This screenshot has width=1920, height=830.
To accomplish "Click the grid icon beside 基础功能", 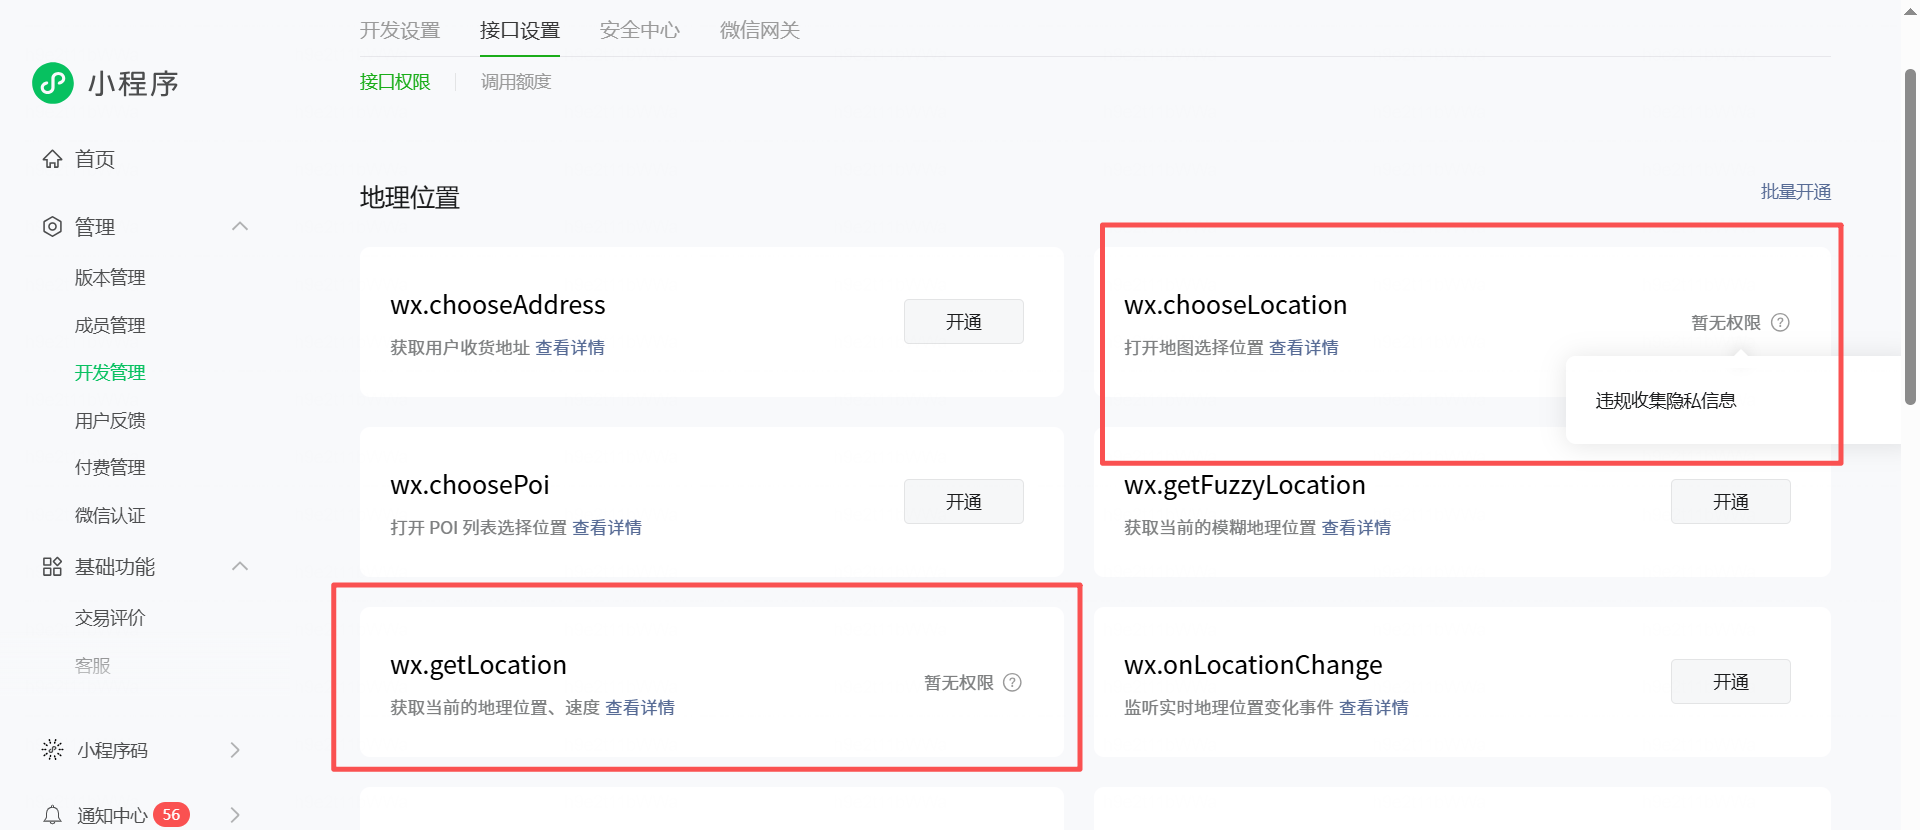I will (52, 567).
